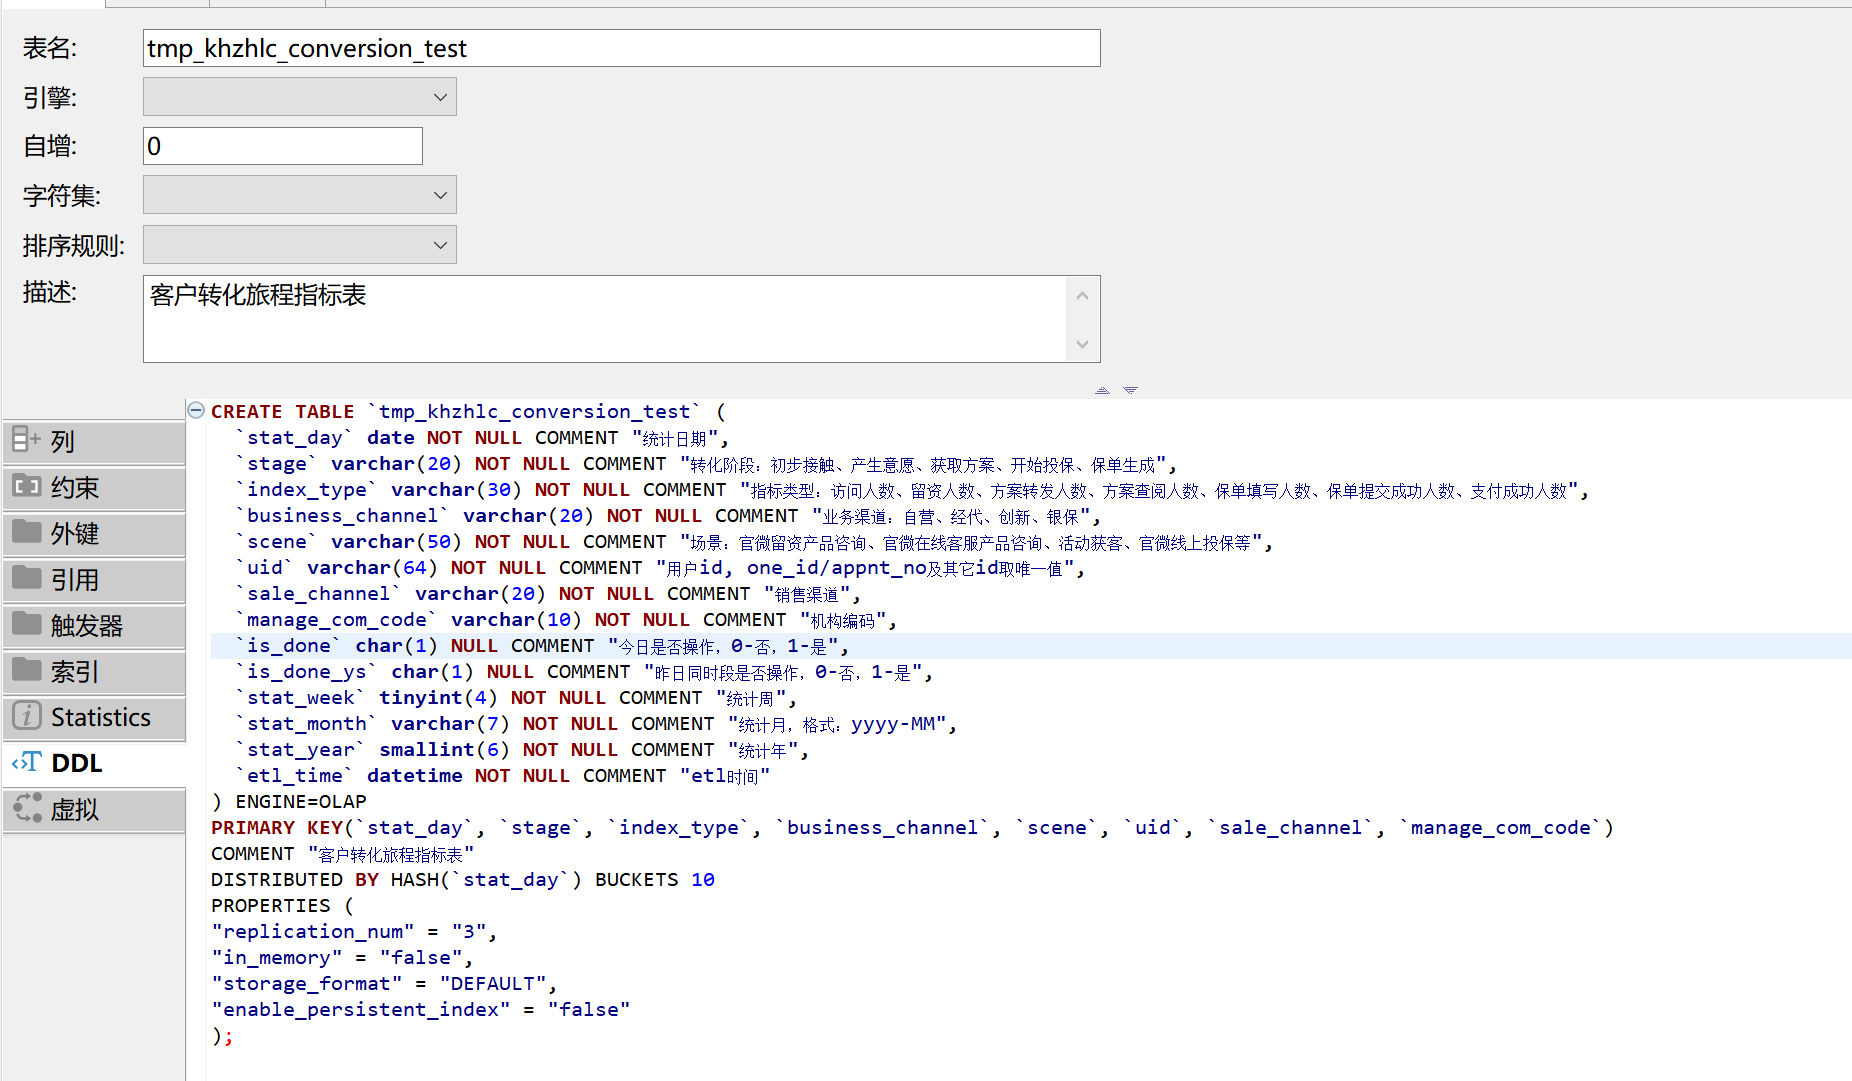This screenshot has width=1852, height=1081.
Task: Open the 索引 indexes tab
Action: click(94, 671)
